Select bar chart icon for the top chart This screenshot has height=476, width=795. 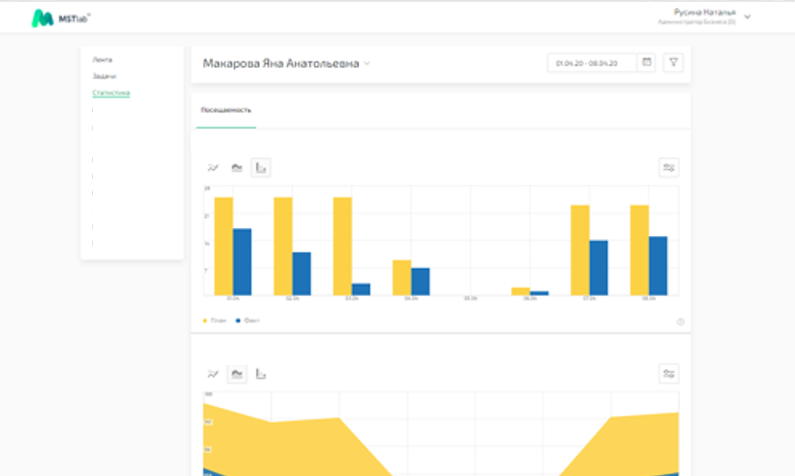pos(261,168)
